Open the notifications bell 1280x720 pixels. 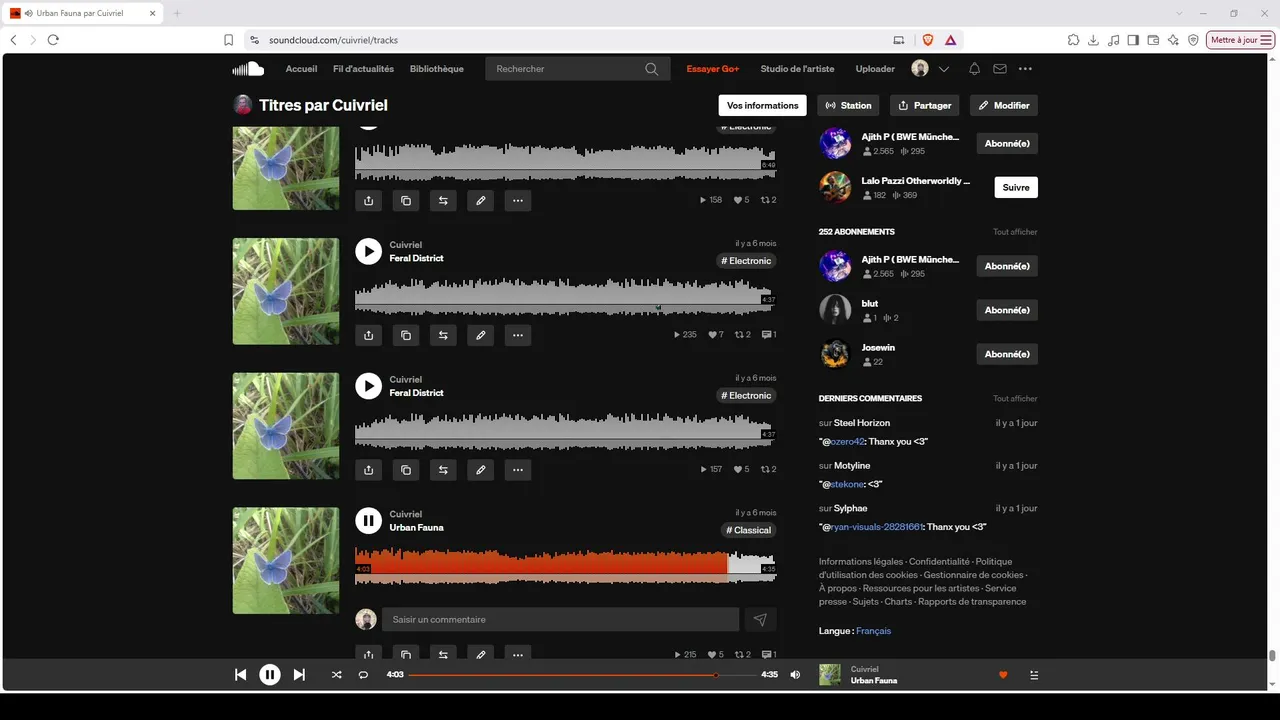(974, 69)
